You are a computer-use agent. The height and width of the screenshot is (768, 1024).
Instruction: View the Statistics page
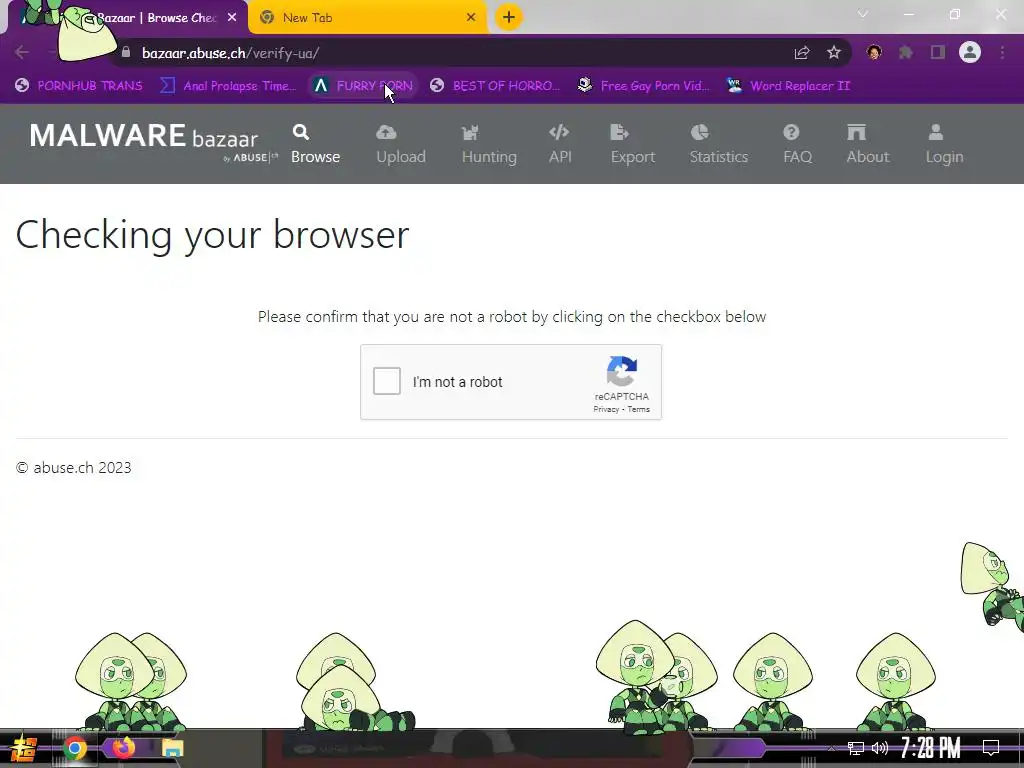coord(718,144)
